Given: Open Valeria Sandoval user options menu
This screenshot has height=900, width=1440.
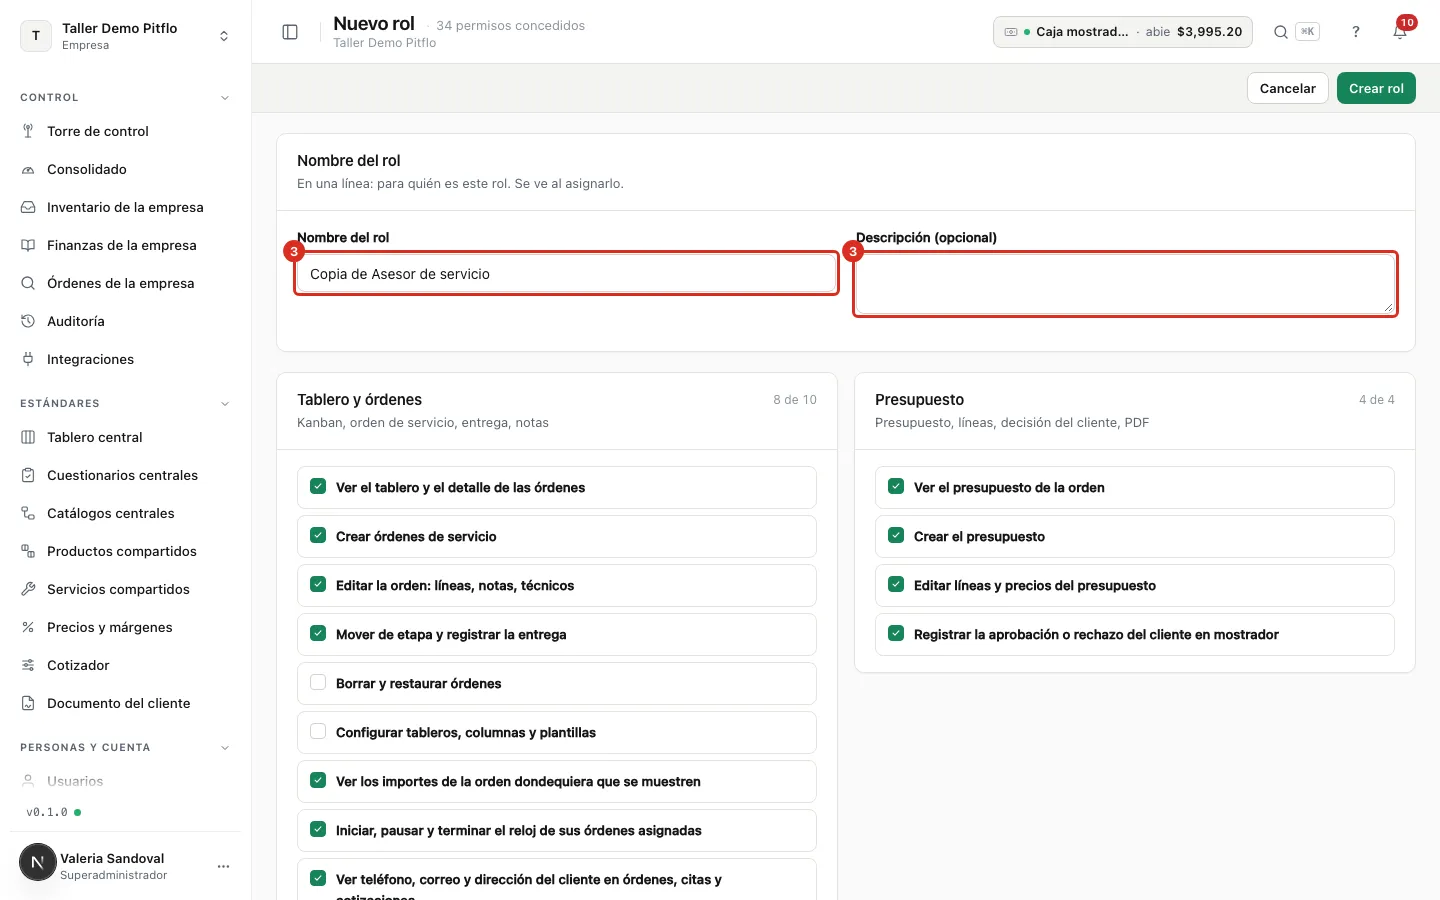Looking at the screenshot, I should point(223,866).
